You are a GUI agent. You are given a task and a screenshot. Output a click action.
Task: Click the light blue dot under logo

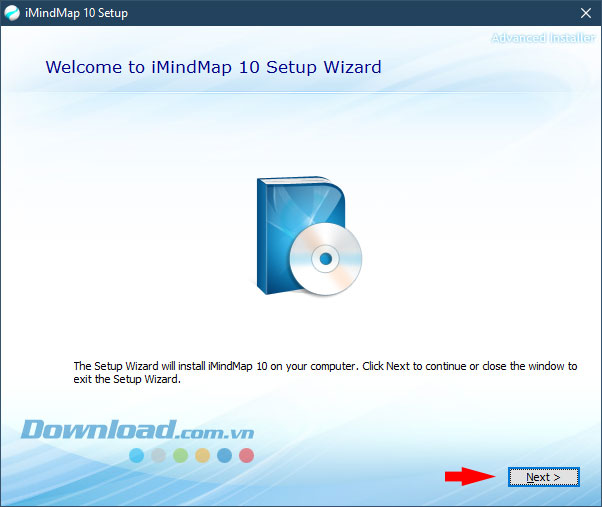pos(137,455)
